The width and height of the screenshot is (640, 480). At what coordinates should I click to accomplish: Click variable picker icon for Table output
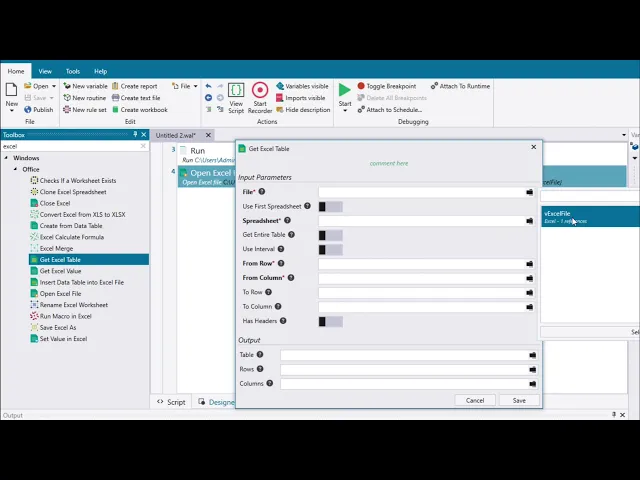[532, 355]
